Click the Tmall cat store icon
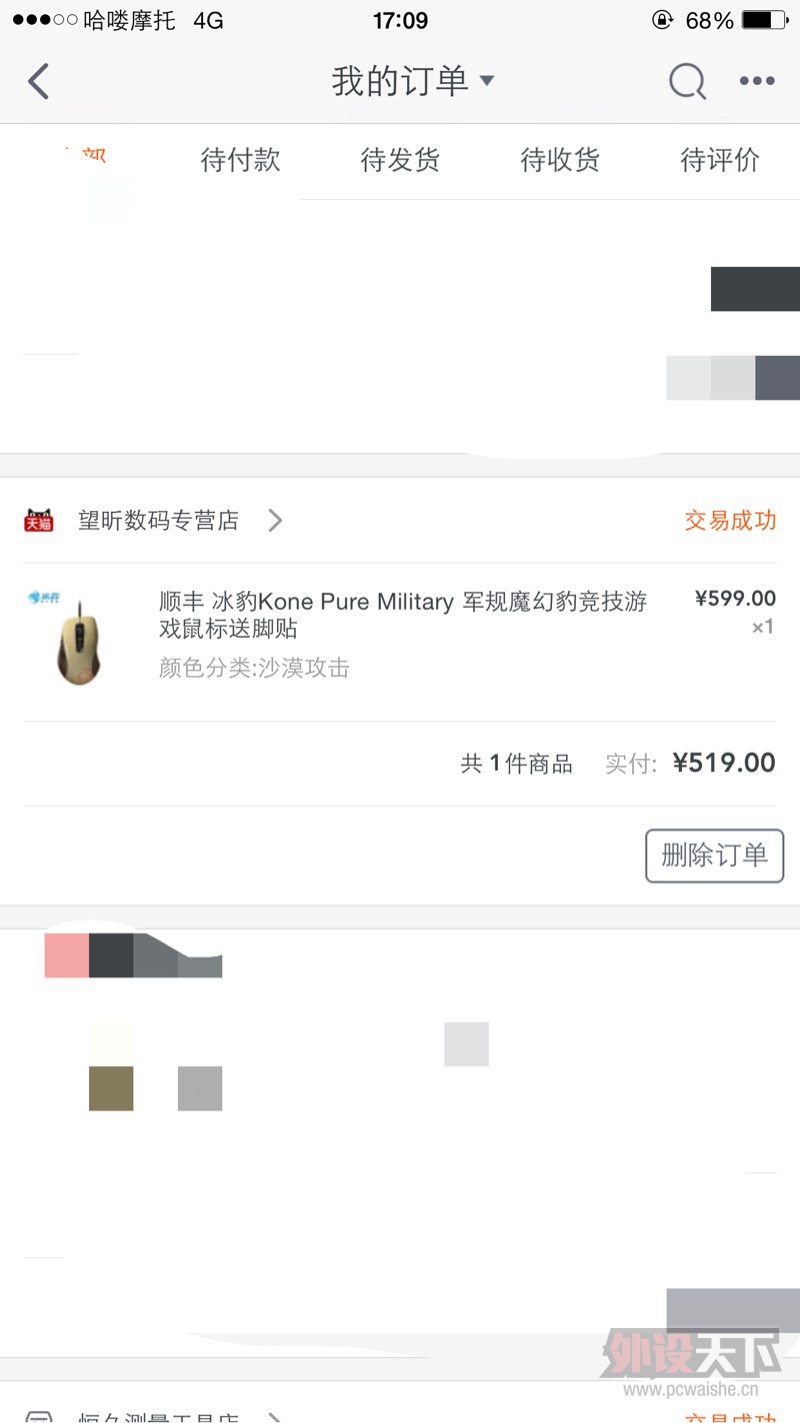 click(38, 520)
